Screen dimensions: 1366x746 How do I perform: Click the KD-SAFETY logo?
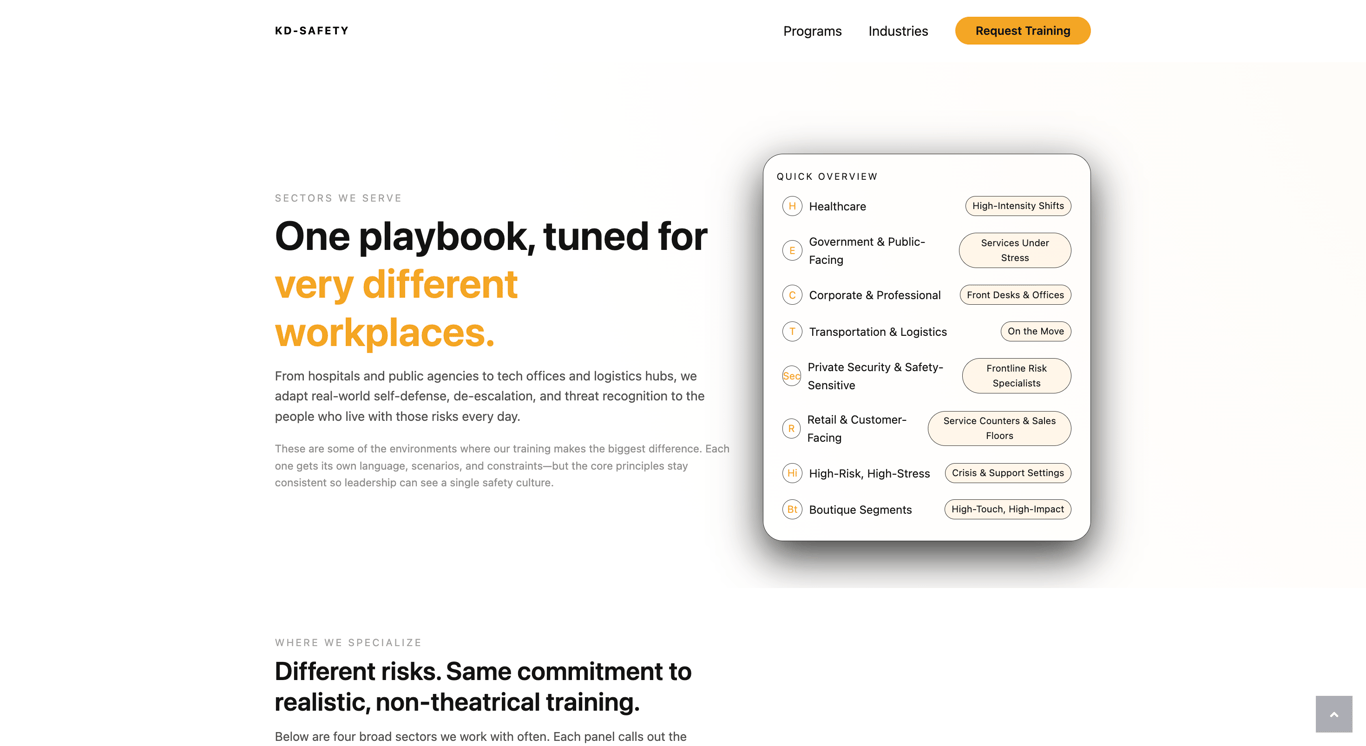312,31
